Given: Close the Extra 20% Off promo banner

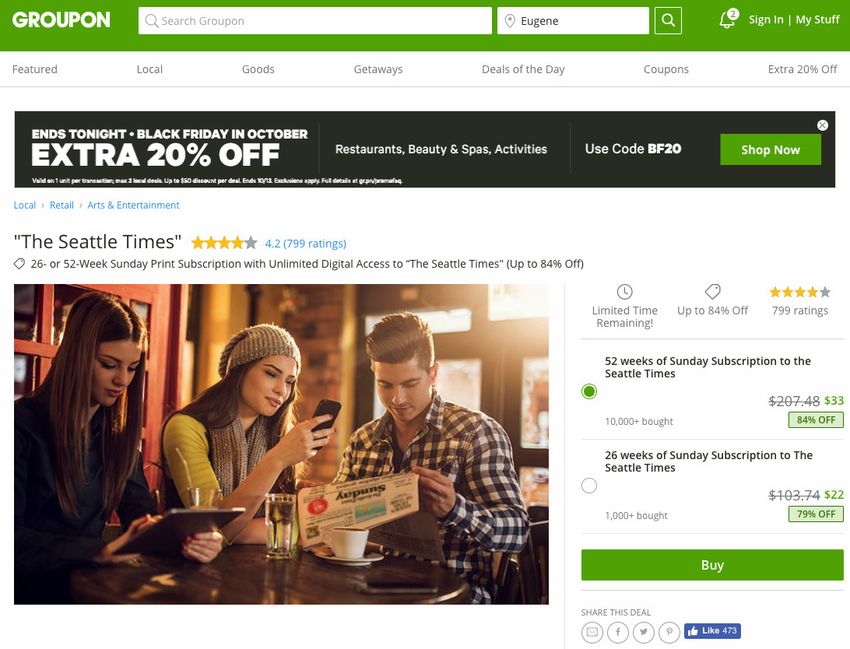Looking at the screenshot, I should point(822,125).
